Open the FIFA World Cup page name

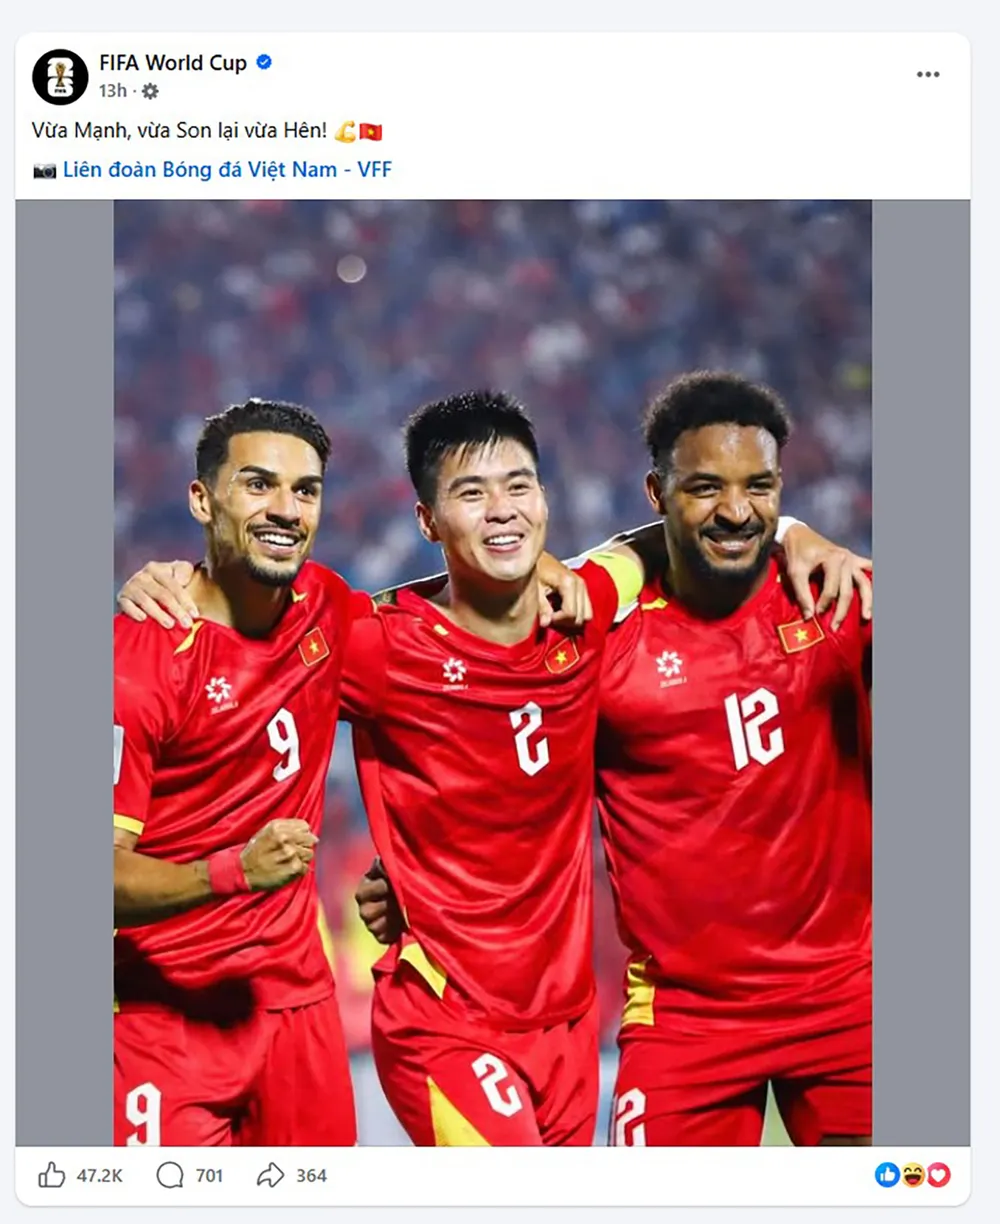(x=173, y=62)
